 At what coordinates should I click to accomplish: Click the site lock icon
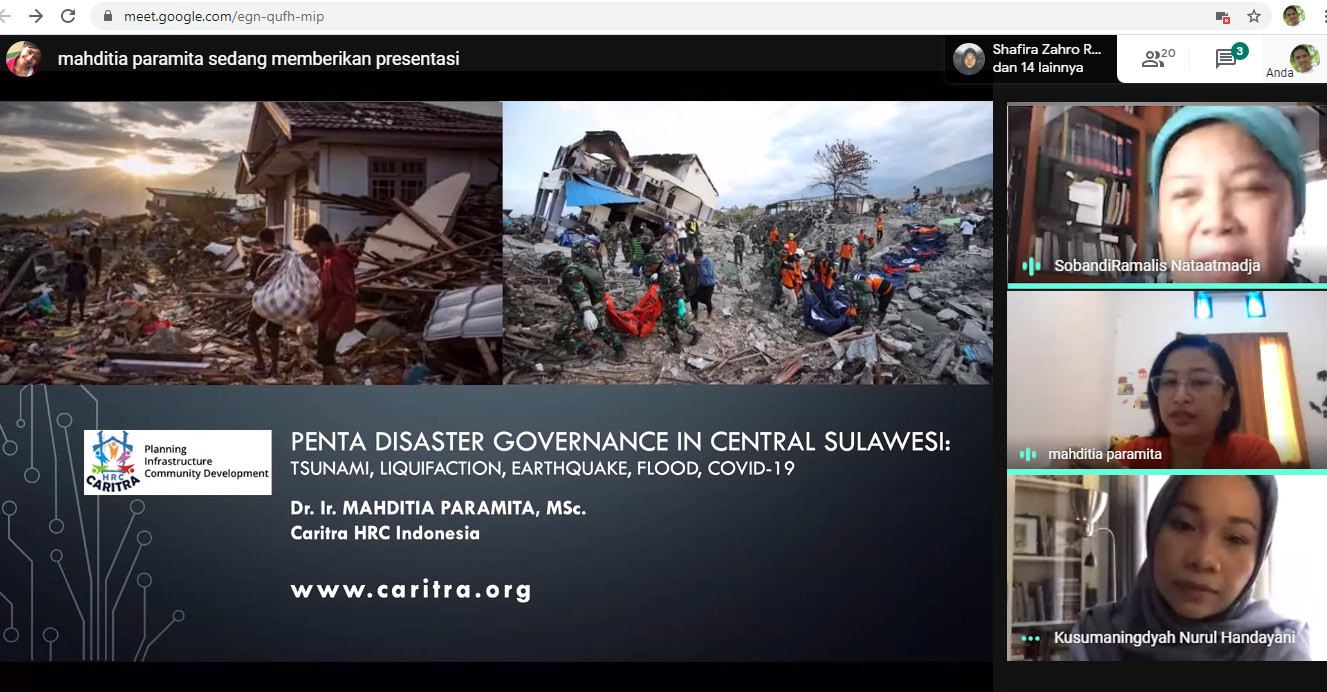click(x=107, y=17)
